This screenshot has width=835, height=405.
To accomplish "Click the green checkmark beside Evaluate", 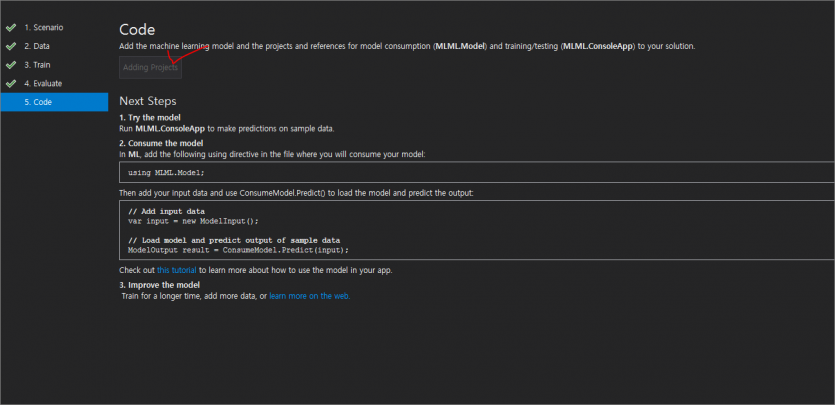I will pyautogui.click(x=11, y=84).
